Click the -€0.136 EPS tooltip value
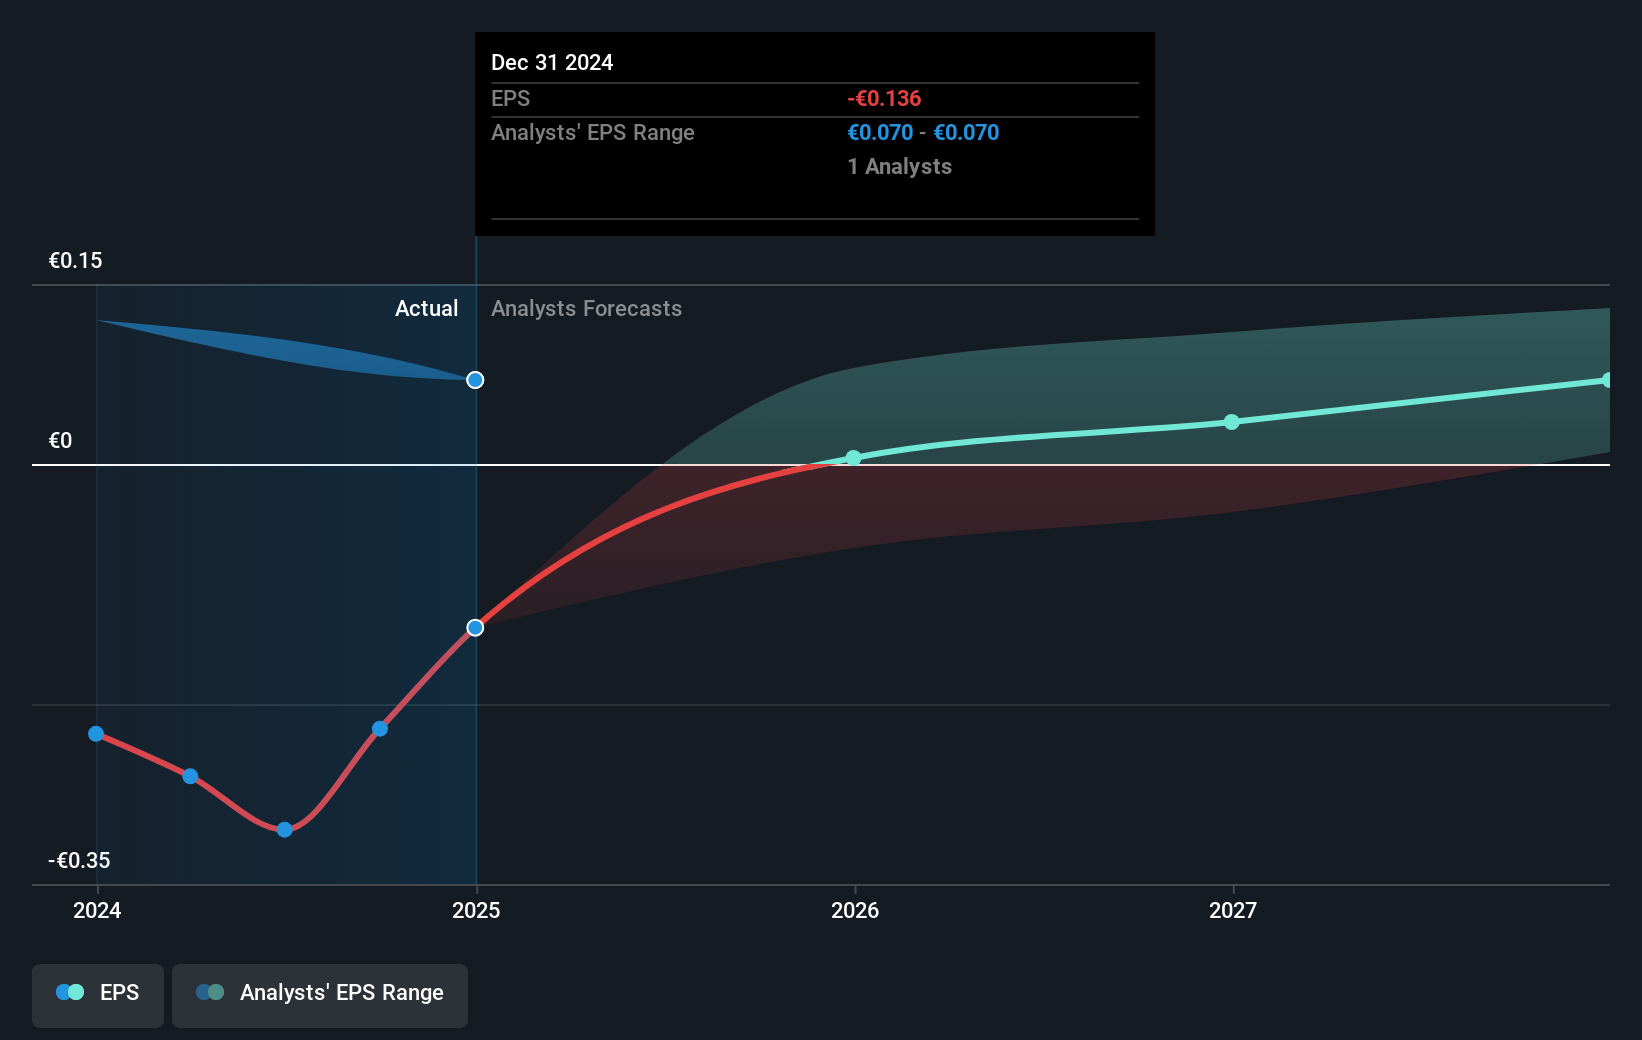Image resolution: width=1642 pixels, height=1040 pixels. point(884,99)
